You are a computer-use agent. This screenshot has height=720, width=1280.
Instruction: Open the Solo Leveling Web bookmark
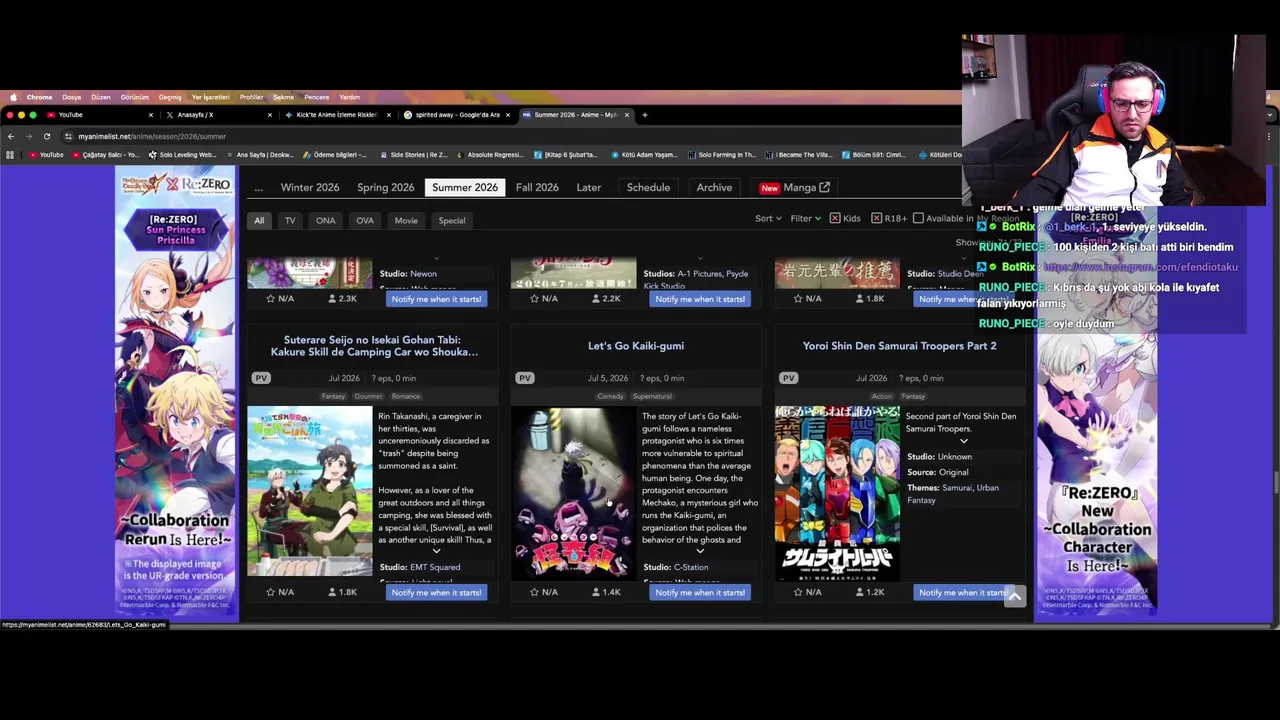182,155
